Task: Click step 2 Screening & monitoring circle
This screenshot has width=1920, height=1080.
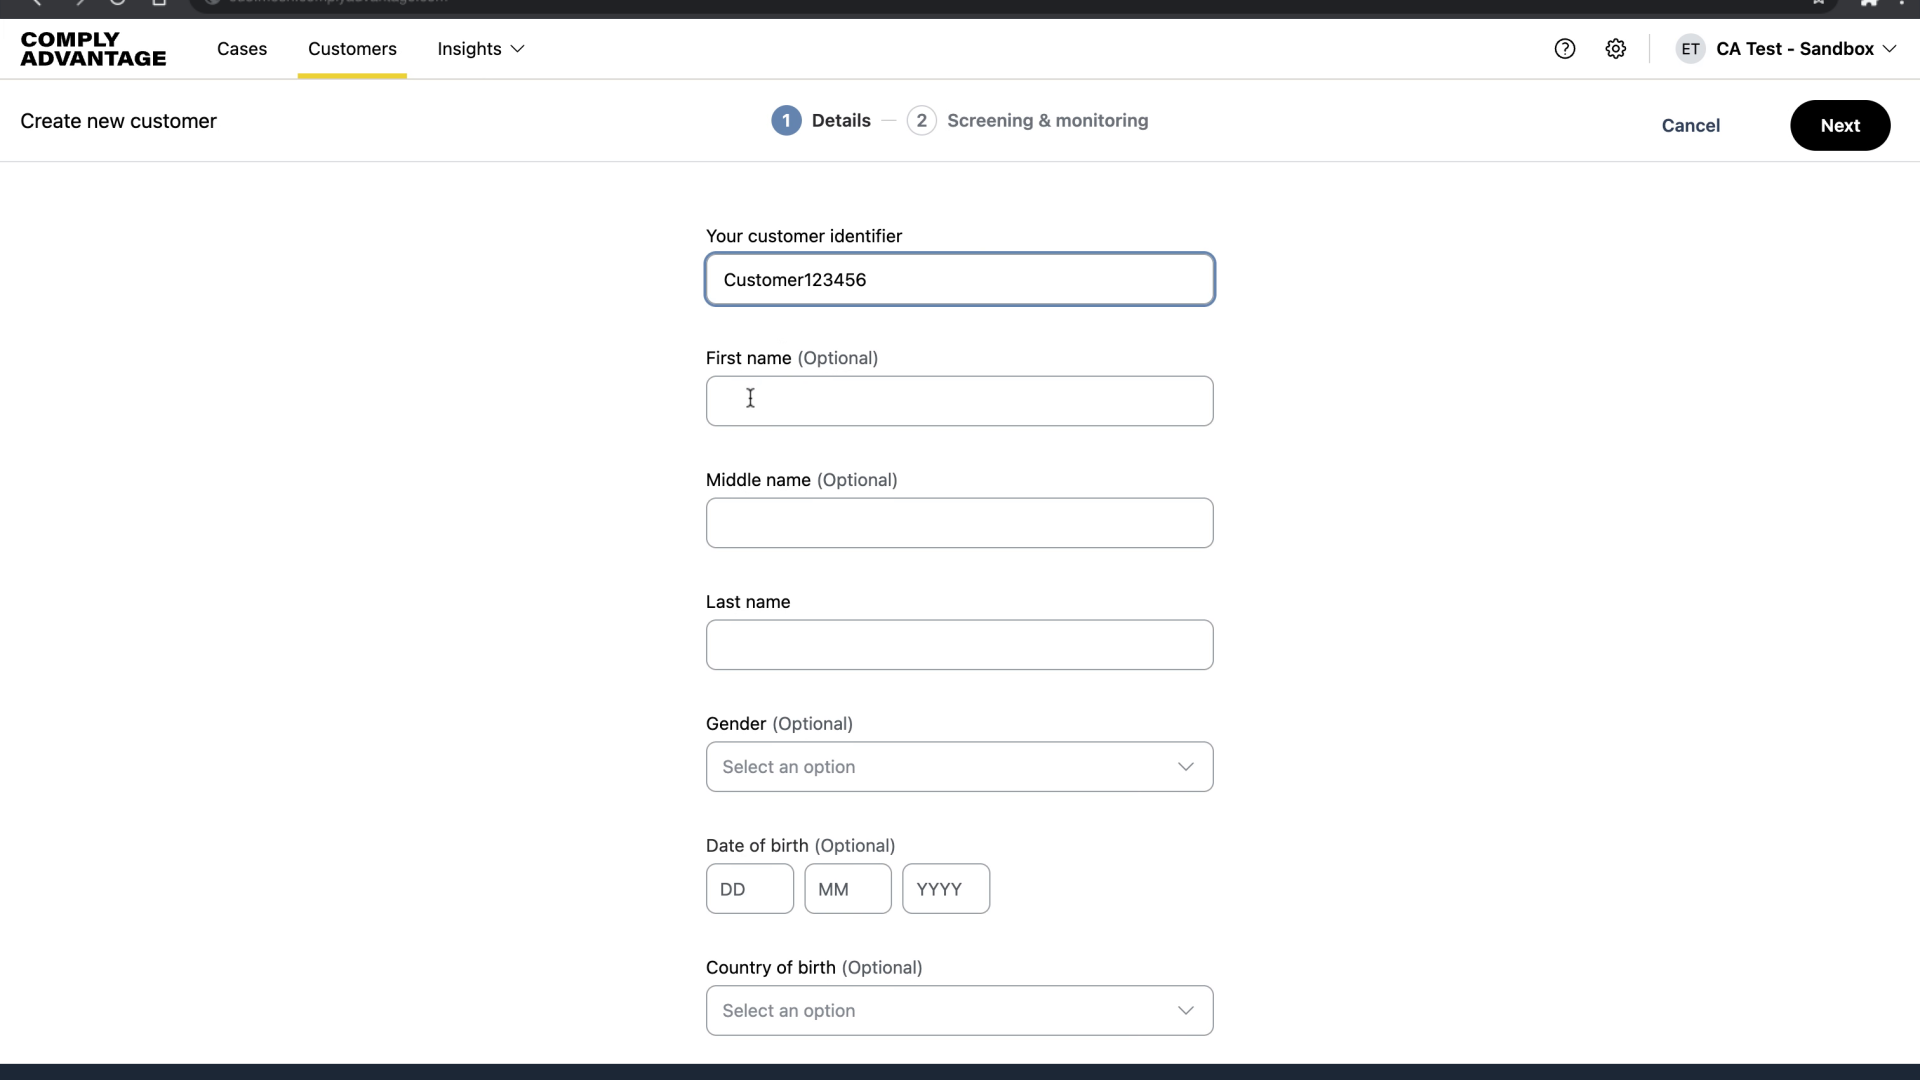Action: point(921,120)
